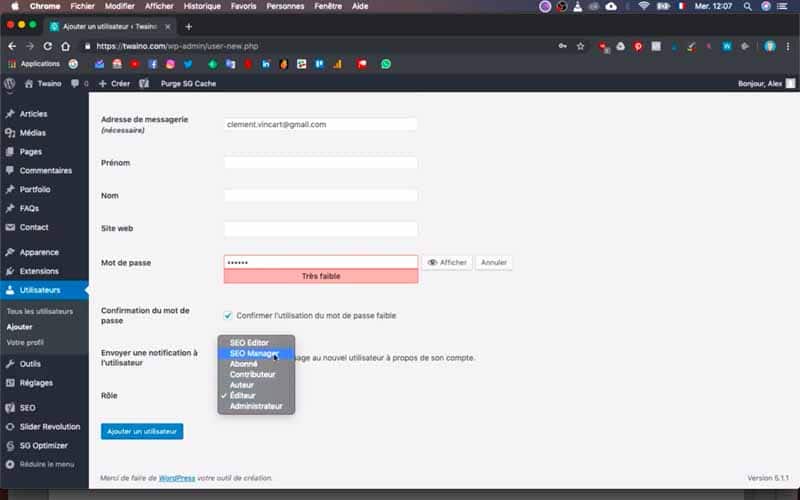Open the Notification Center icon in the menu bar

782,6
